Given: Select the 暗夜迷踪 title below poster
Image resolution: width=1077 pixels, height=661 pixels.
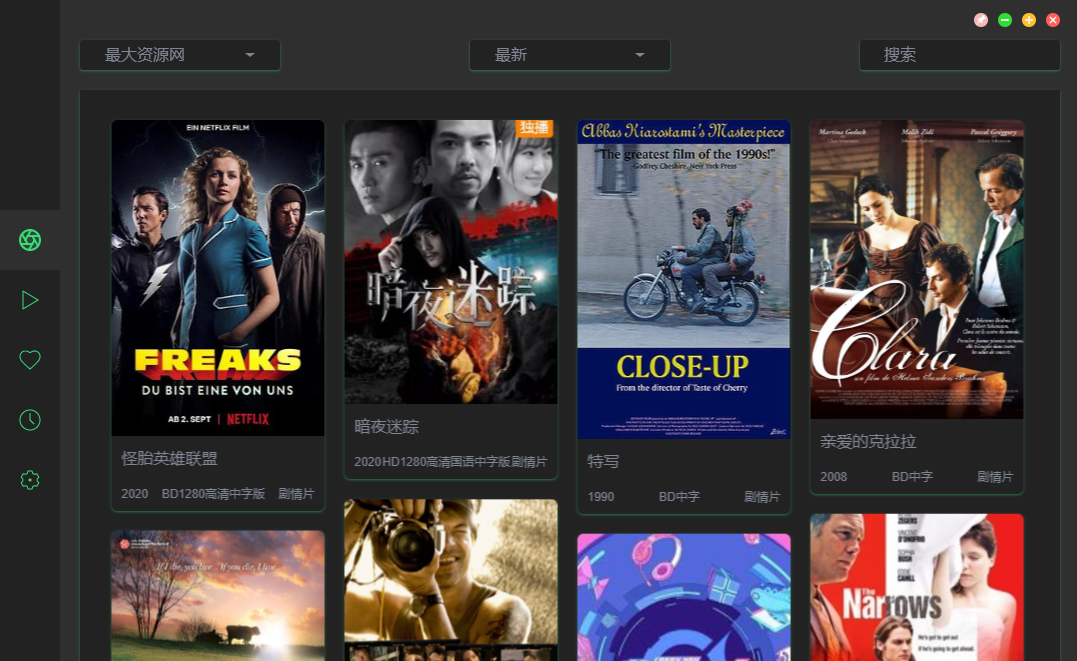Looking at the screenshot, I should (386, 427).
